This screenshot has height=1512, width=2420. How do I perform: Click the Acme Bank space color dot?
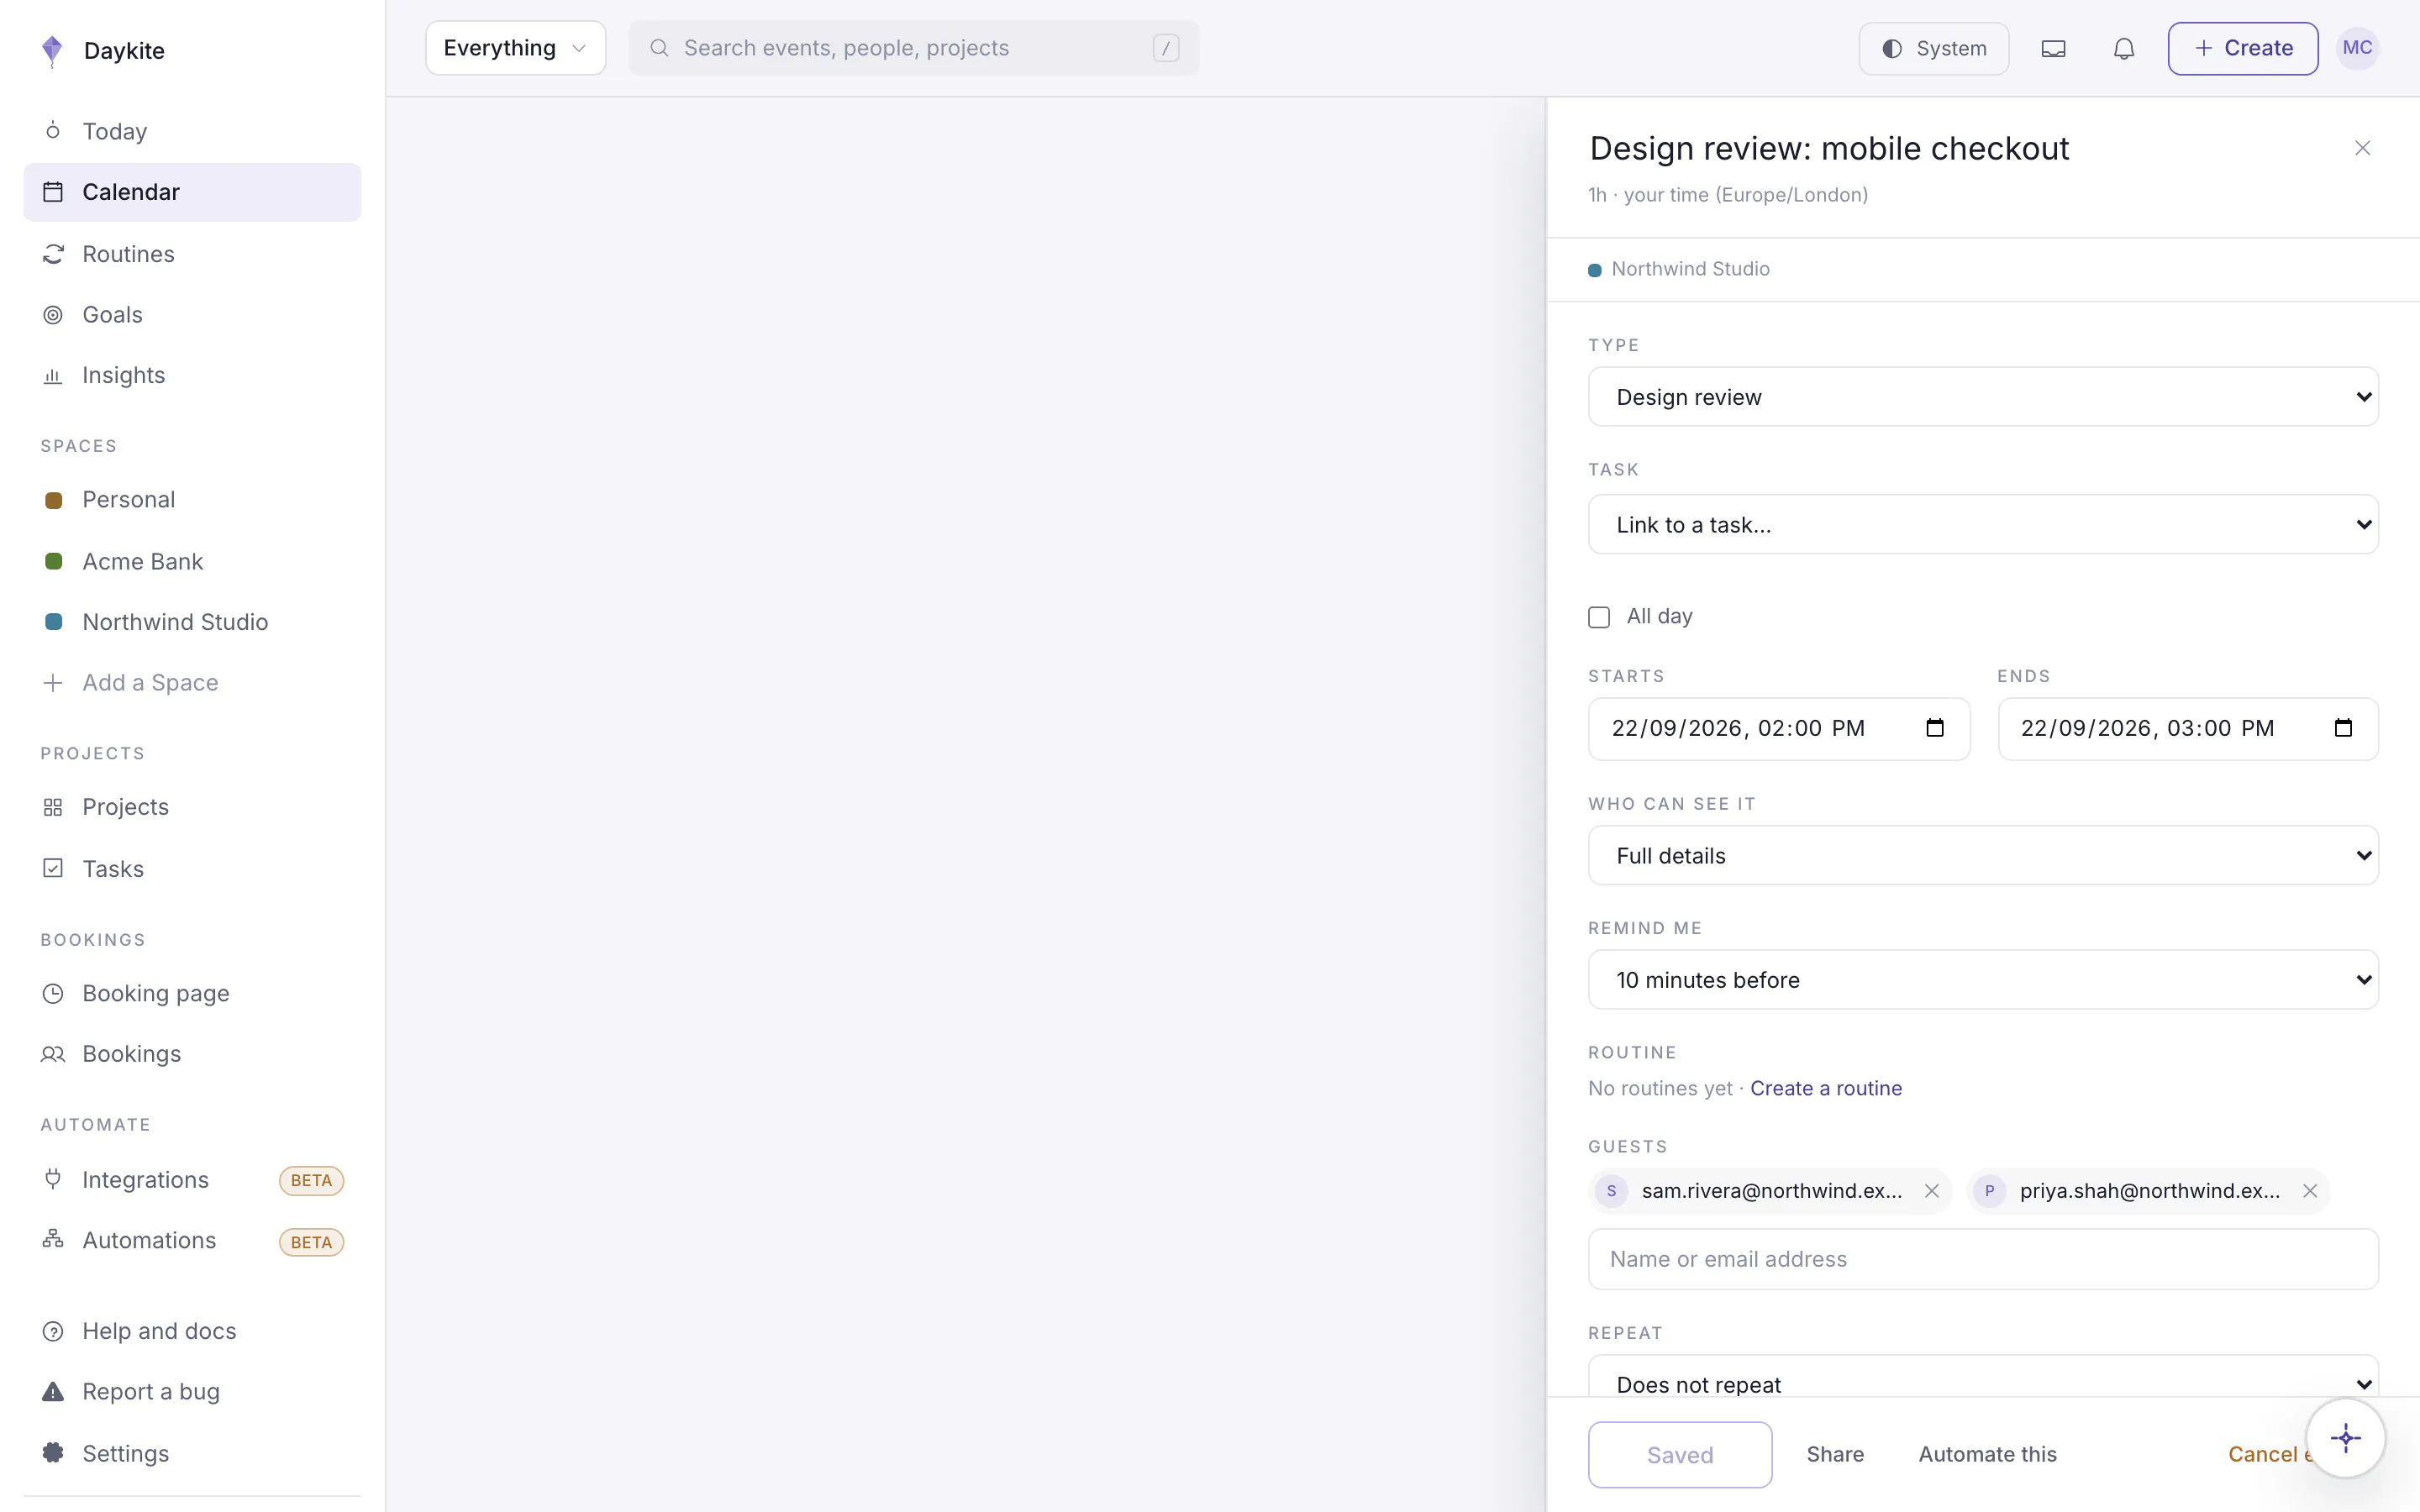(54, 561)
